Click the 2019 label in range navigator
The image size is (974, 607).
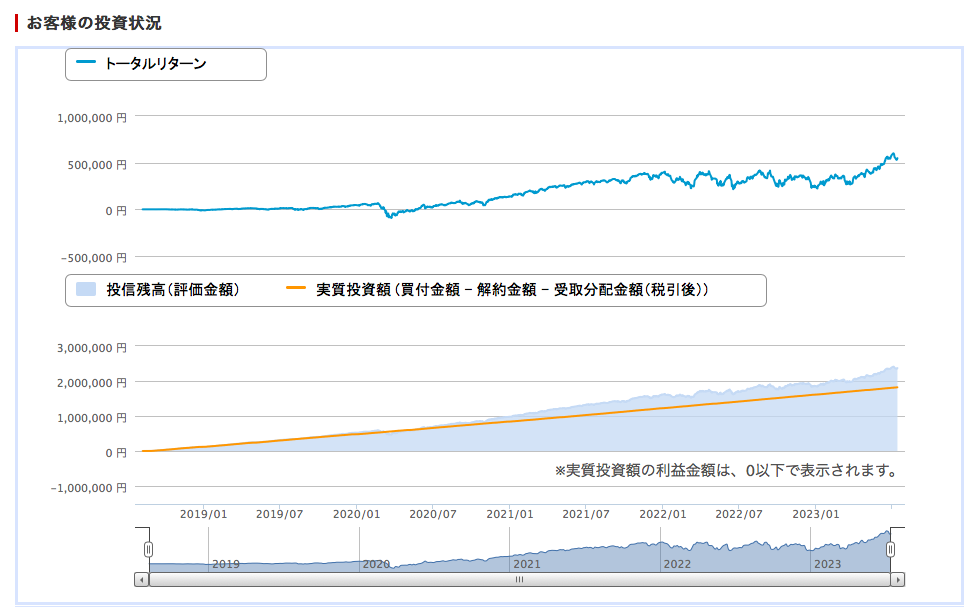225,564
